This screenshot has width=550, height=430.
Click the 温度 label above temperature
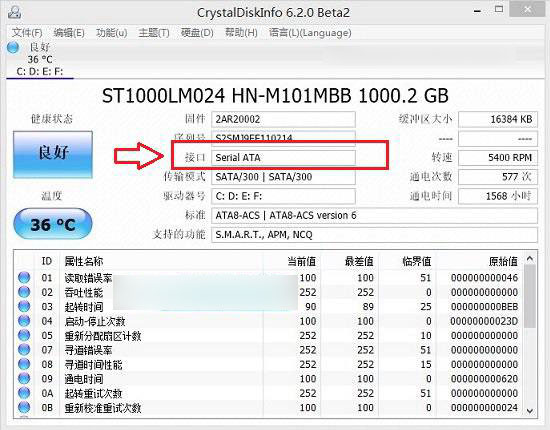tap(52, 195)
